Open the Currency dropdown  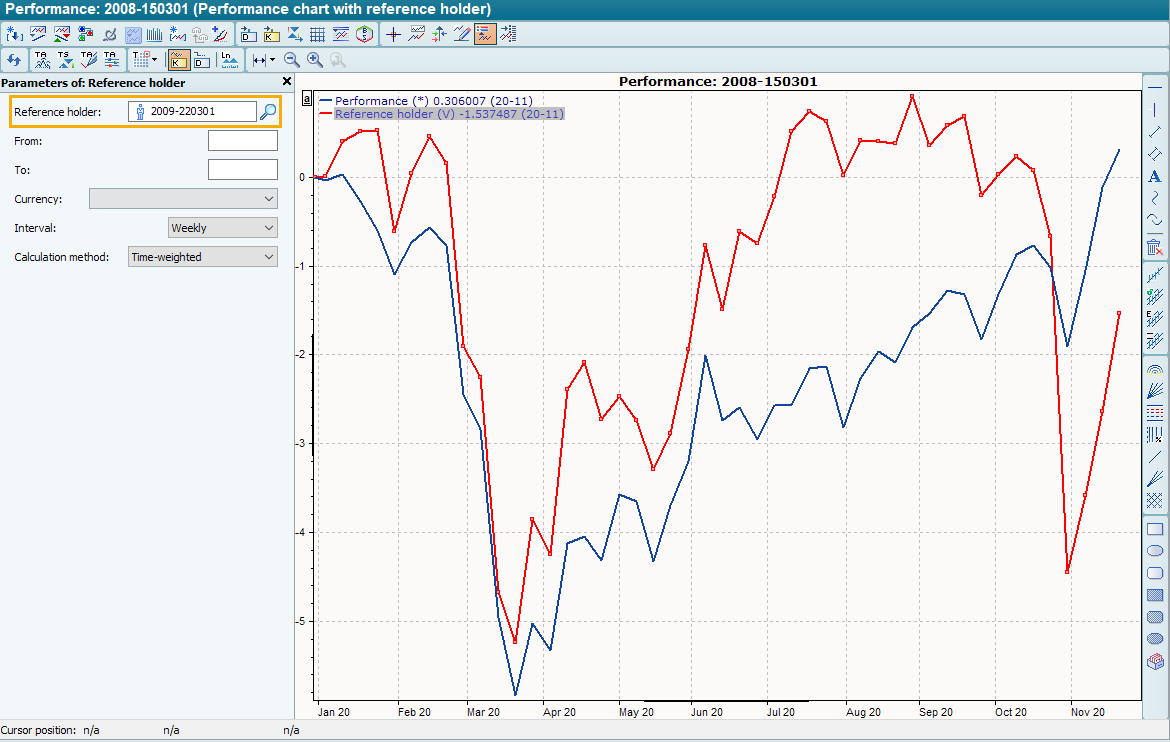pyautogui.click(x=183, y=199)
